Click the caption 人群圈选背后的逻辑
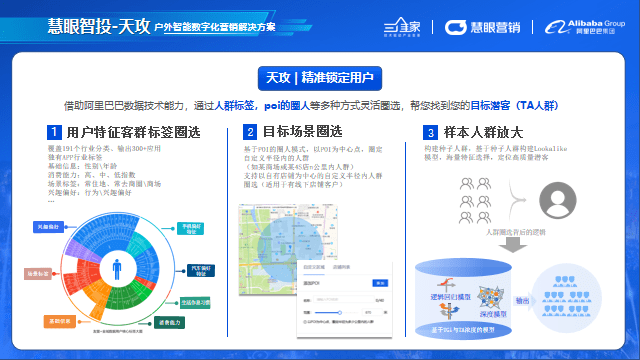This screenshot has height=360, width=640. click(516, 232)
